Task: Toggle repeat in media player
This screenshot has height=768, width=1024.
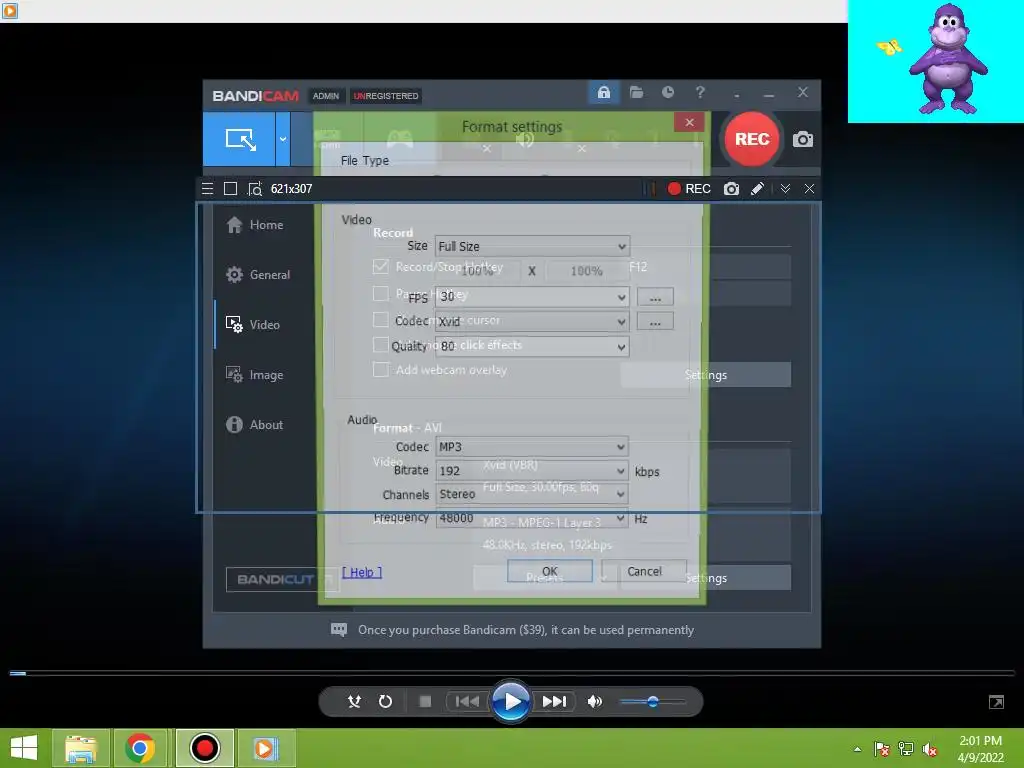Action: click(385, 701)
